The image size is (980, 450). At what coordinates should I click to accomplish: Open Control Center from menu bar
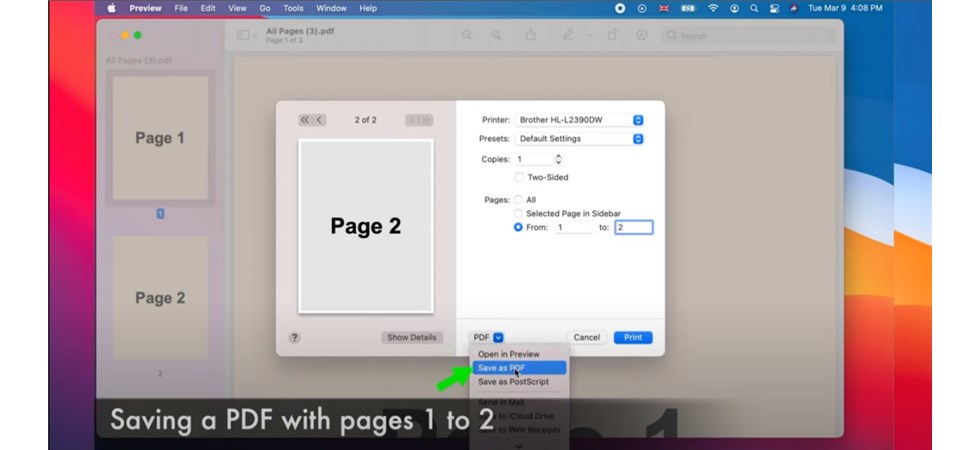click(773, 8)
